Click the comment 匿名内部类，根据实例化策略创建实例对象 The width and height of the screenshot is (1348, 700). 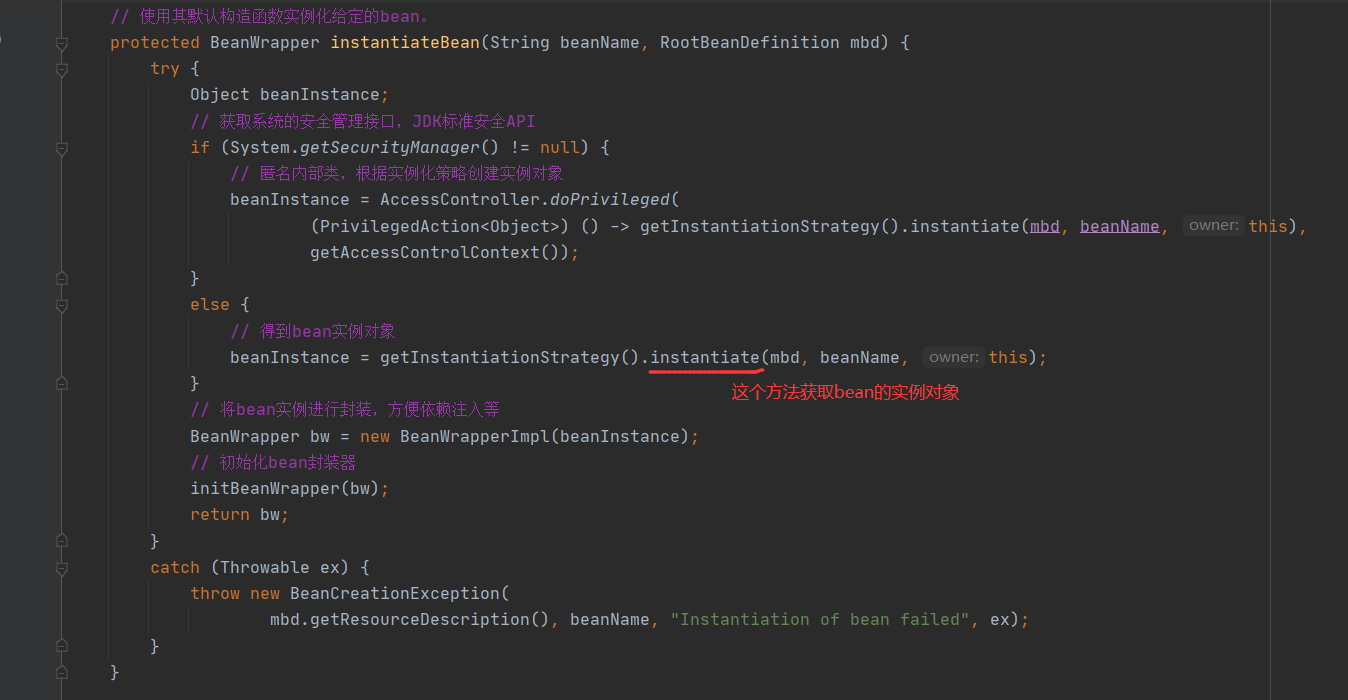click(397, 173)
